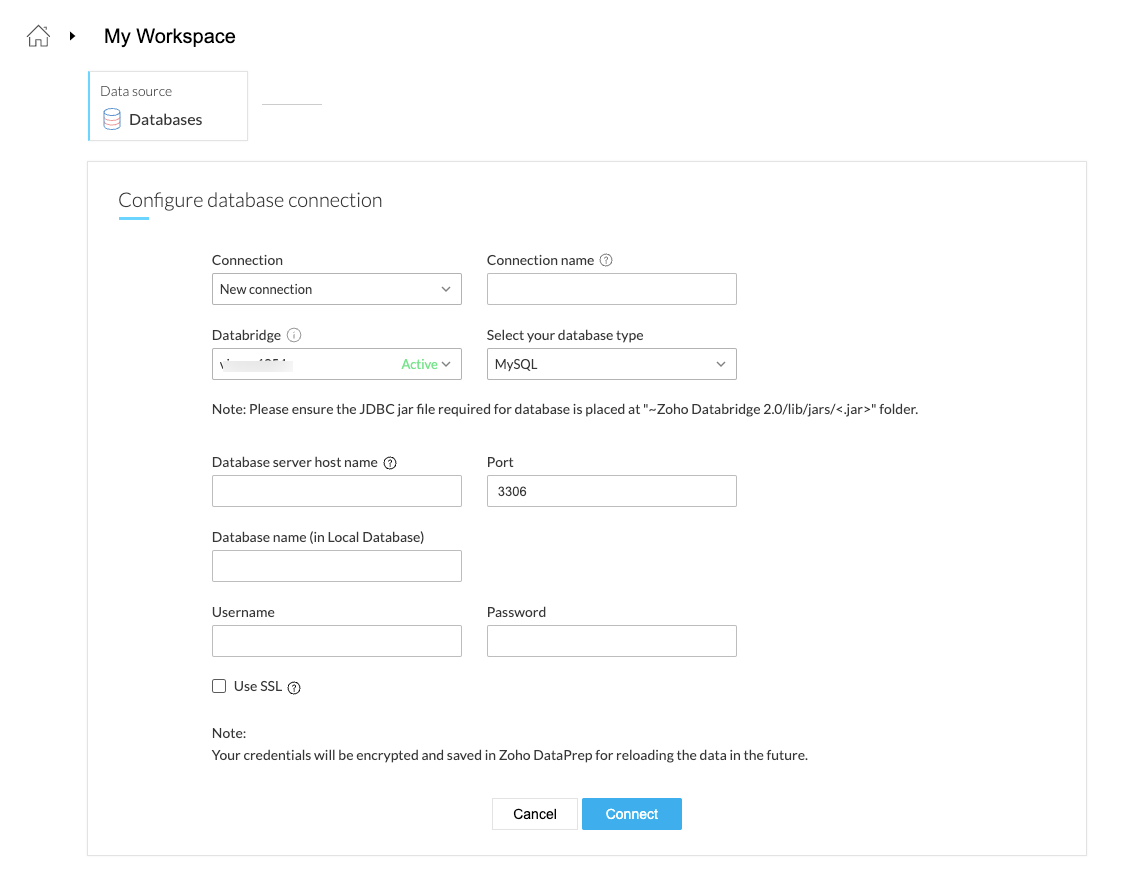Expand the Databridge dropdown
Viewport: 1136px width, 876px height.
[336, 364]
